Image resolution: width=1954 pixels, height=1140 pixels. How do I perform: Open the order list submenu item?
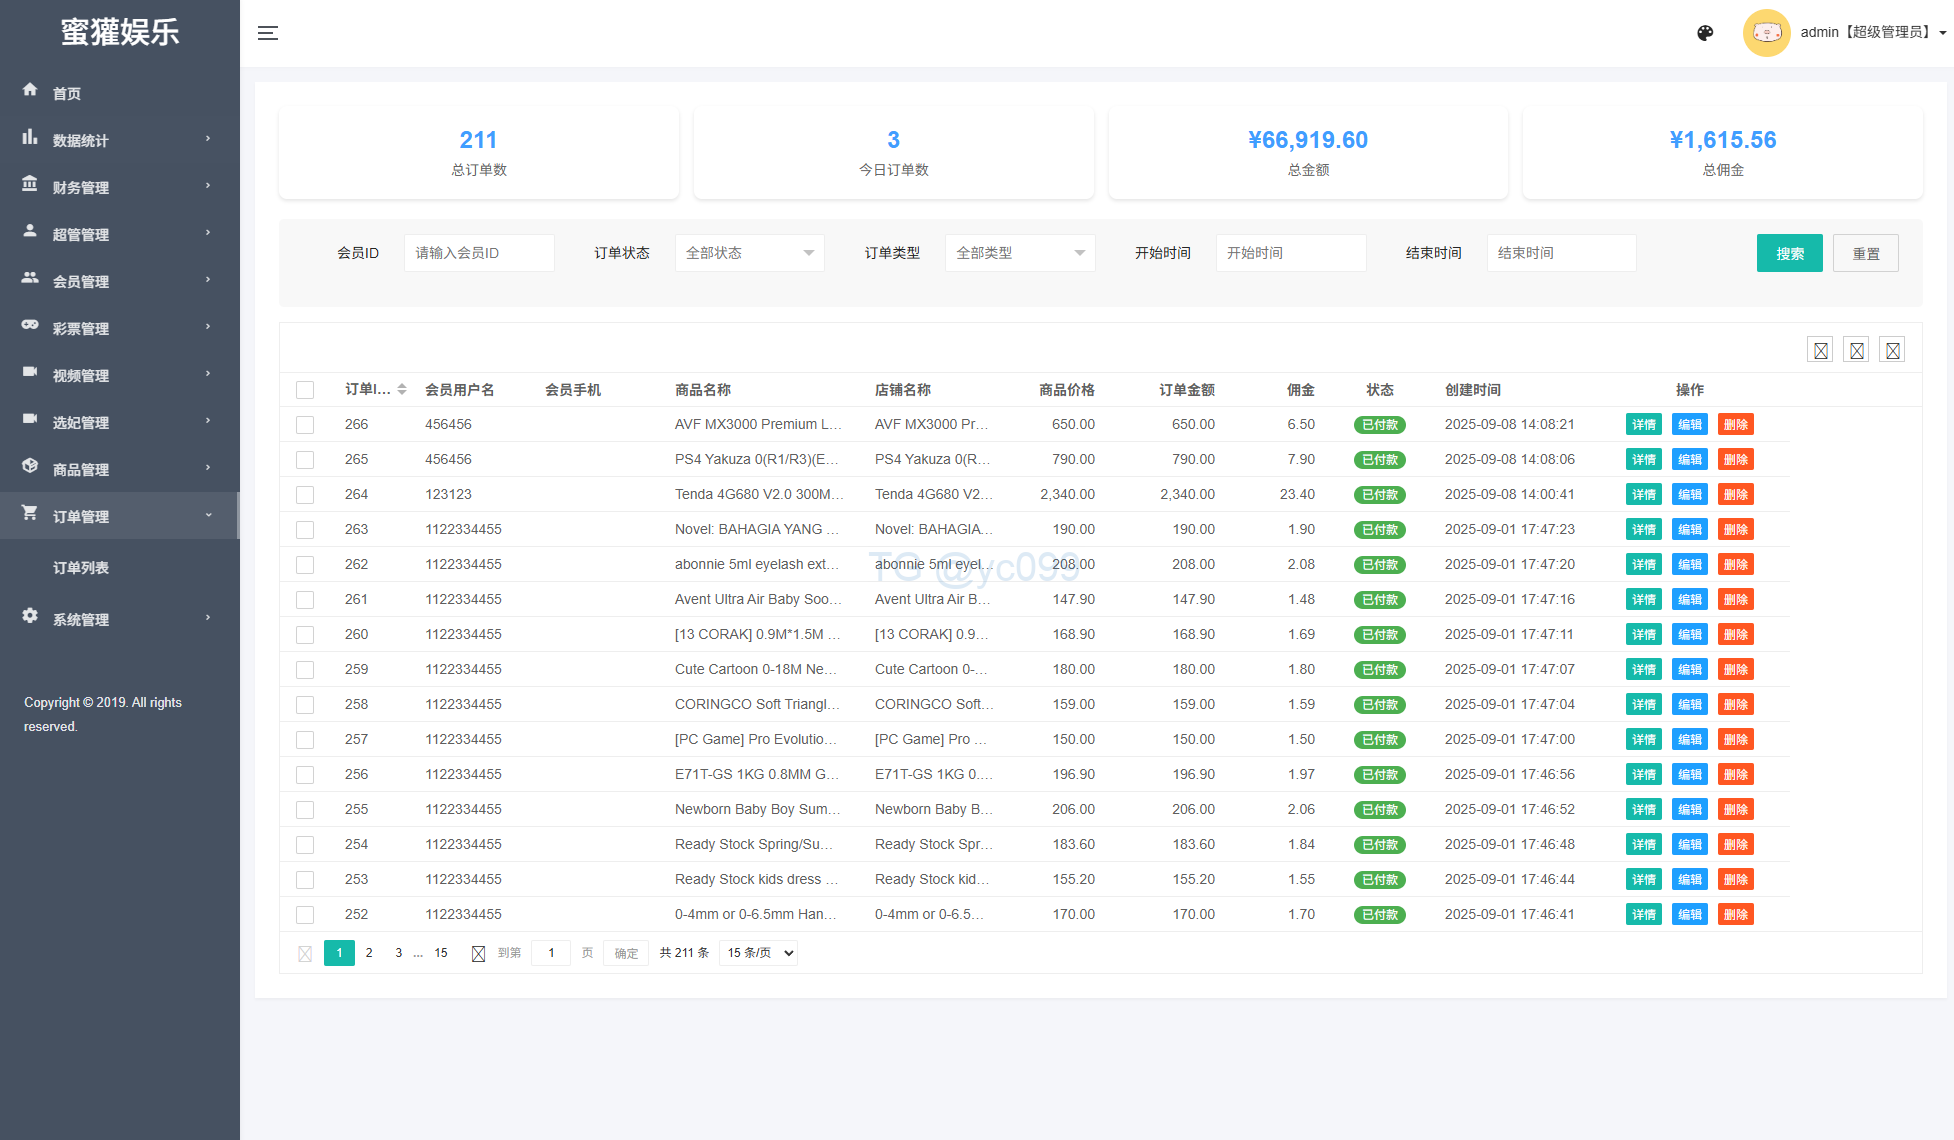81,568
